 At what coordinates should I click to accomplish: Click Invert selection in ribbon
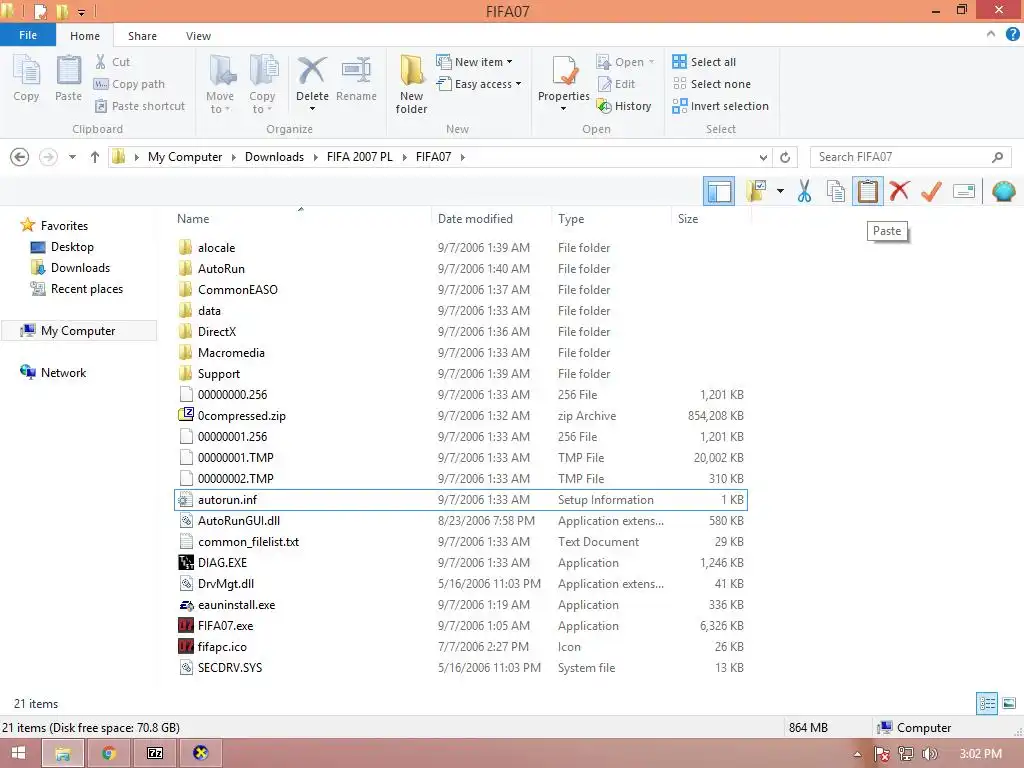(x=720, y=106)
